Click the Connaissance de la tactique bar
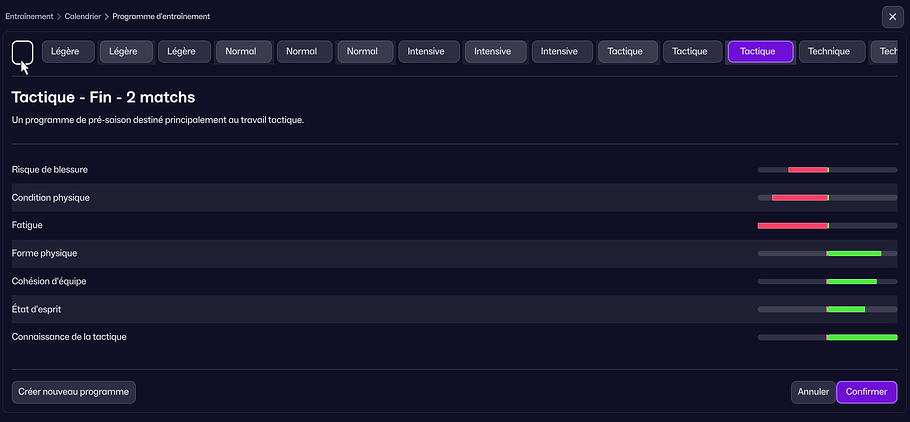The height and width of the screenshot is (422, 910). 827,338
